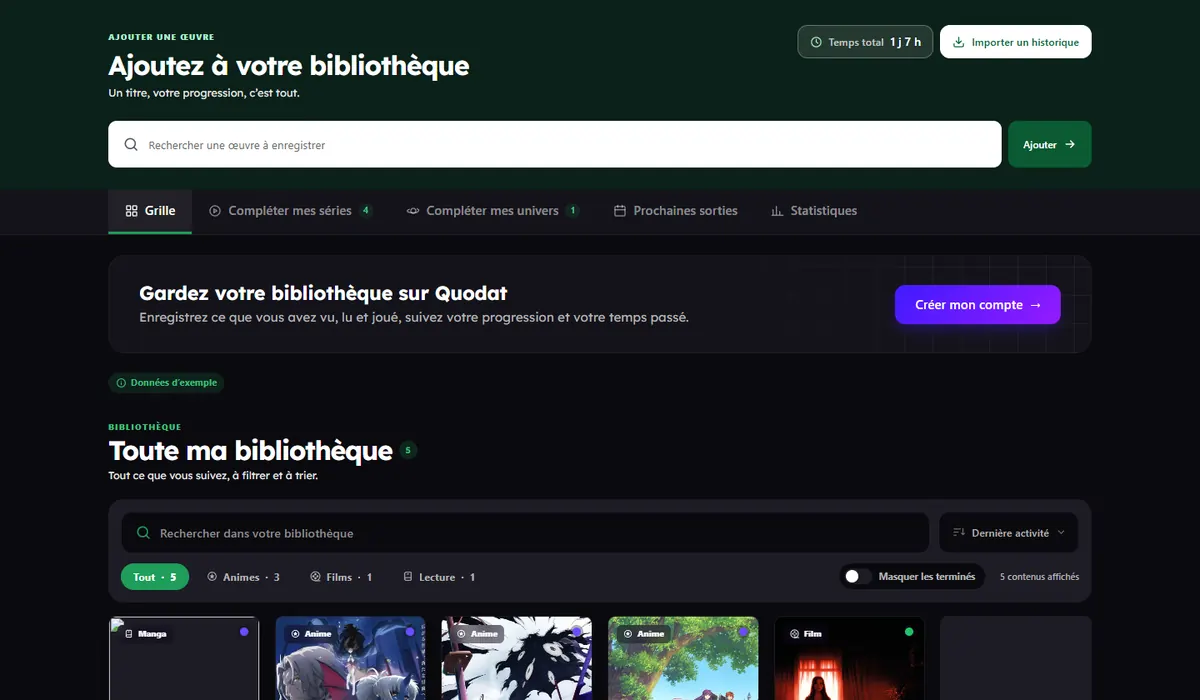The image size is (1200, 700).
Task: Filter library by Films · 1
Action: pos(341,577)
